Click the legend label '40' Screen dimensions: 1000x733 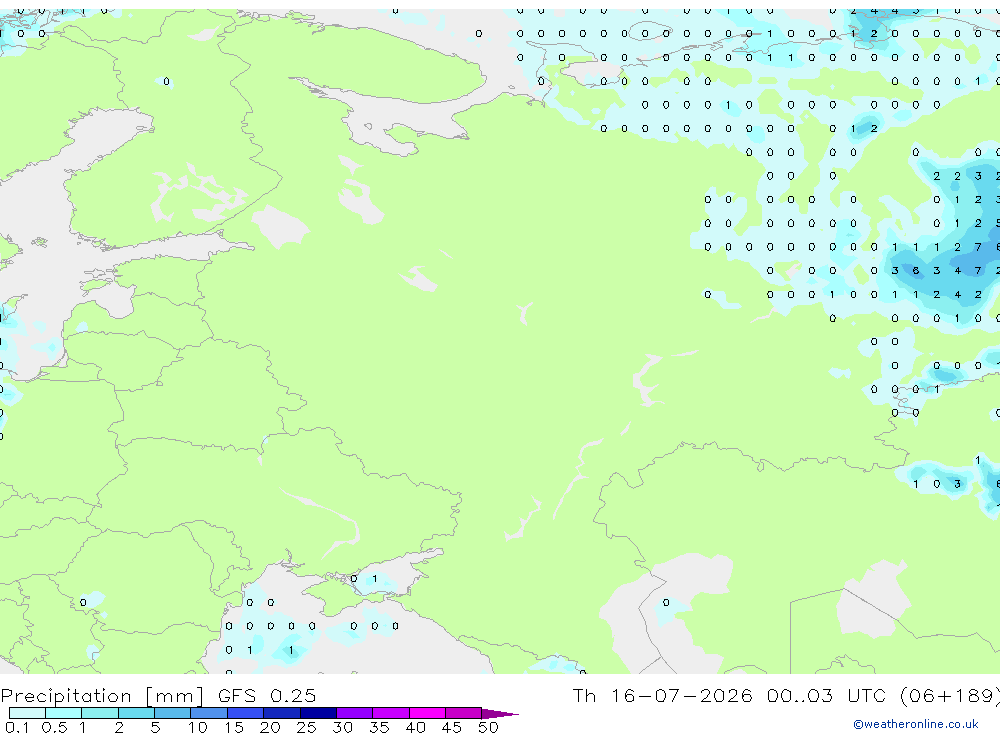(x=415, y=727)
